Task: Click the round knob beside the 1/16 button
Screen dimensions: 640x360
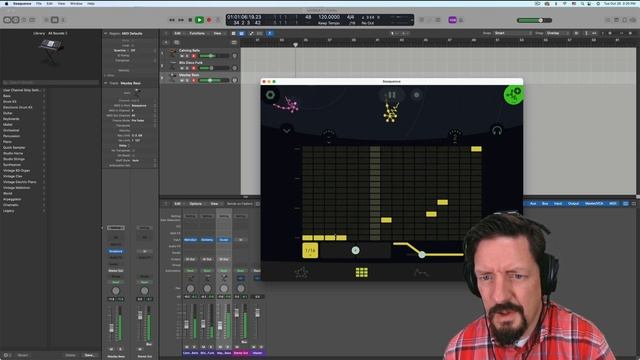Action: point(356,250)
